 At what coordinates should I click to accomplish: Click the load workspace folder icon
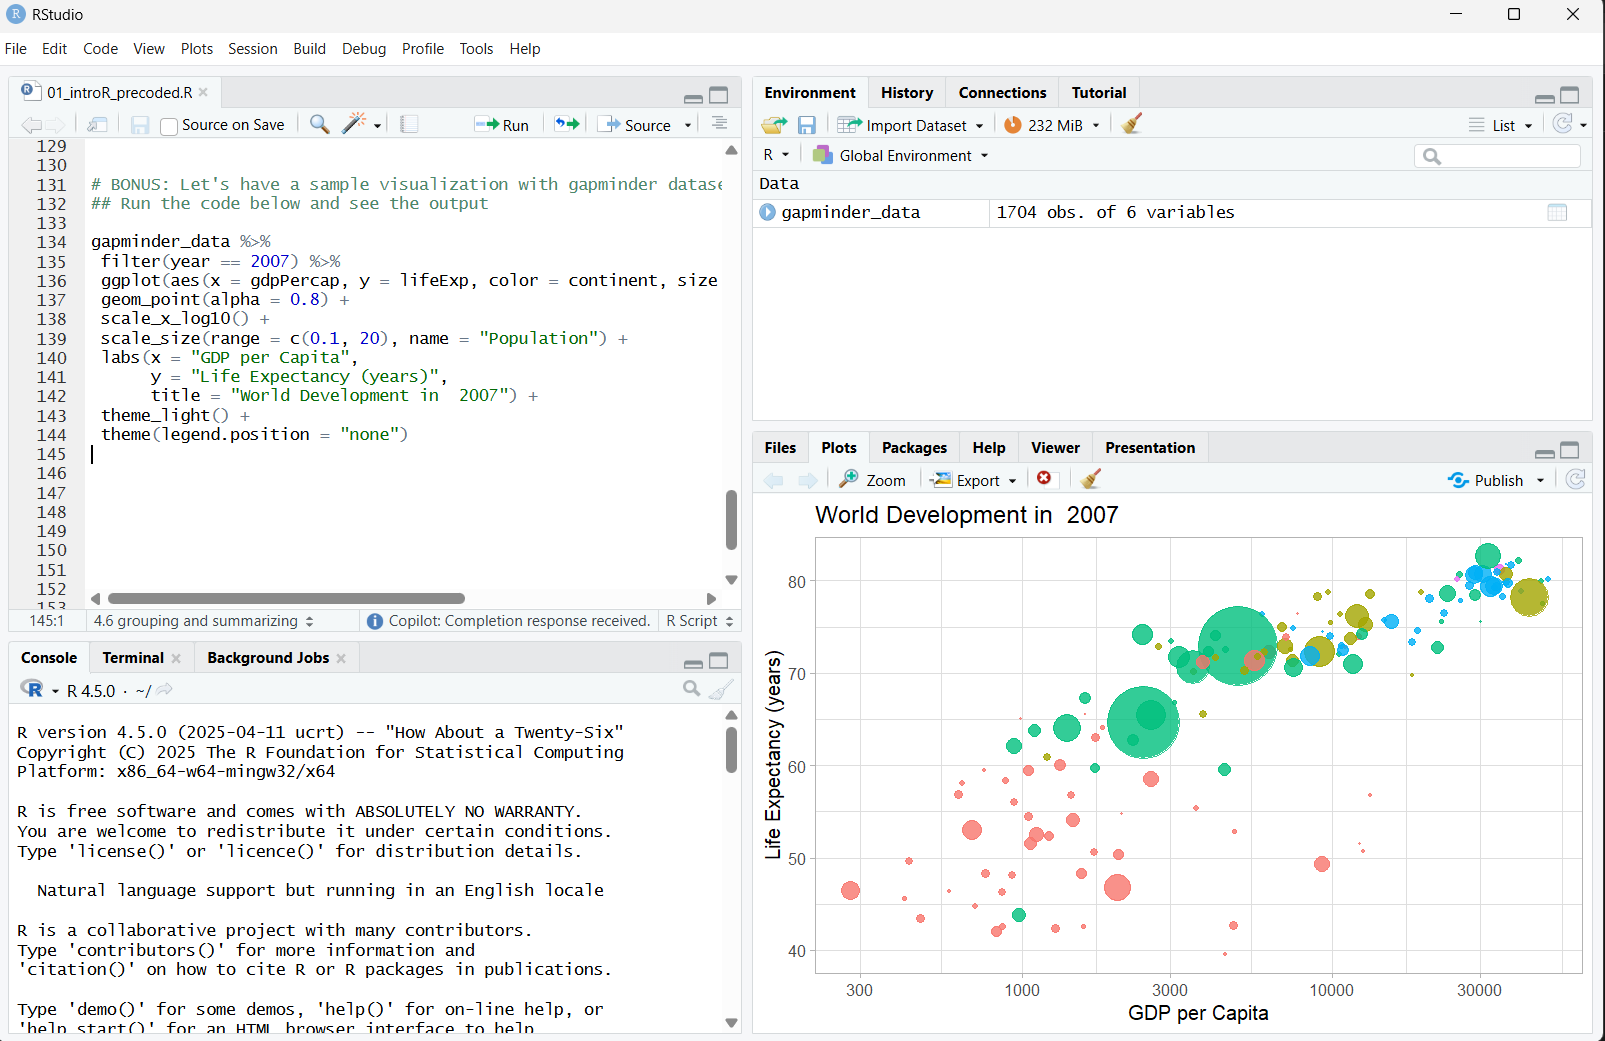(773, 125)
